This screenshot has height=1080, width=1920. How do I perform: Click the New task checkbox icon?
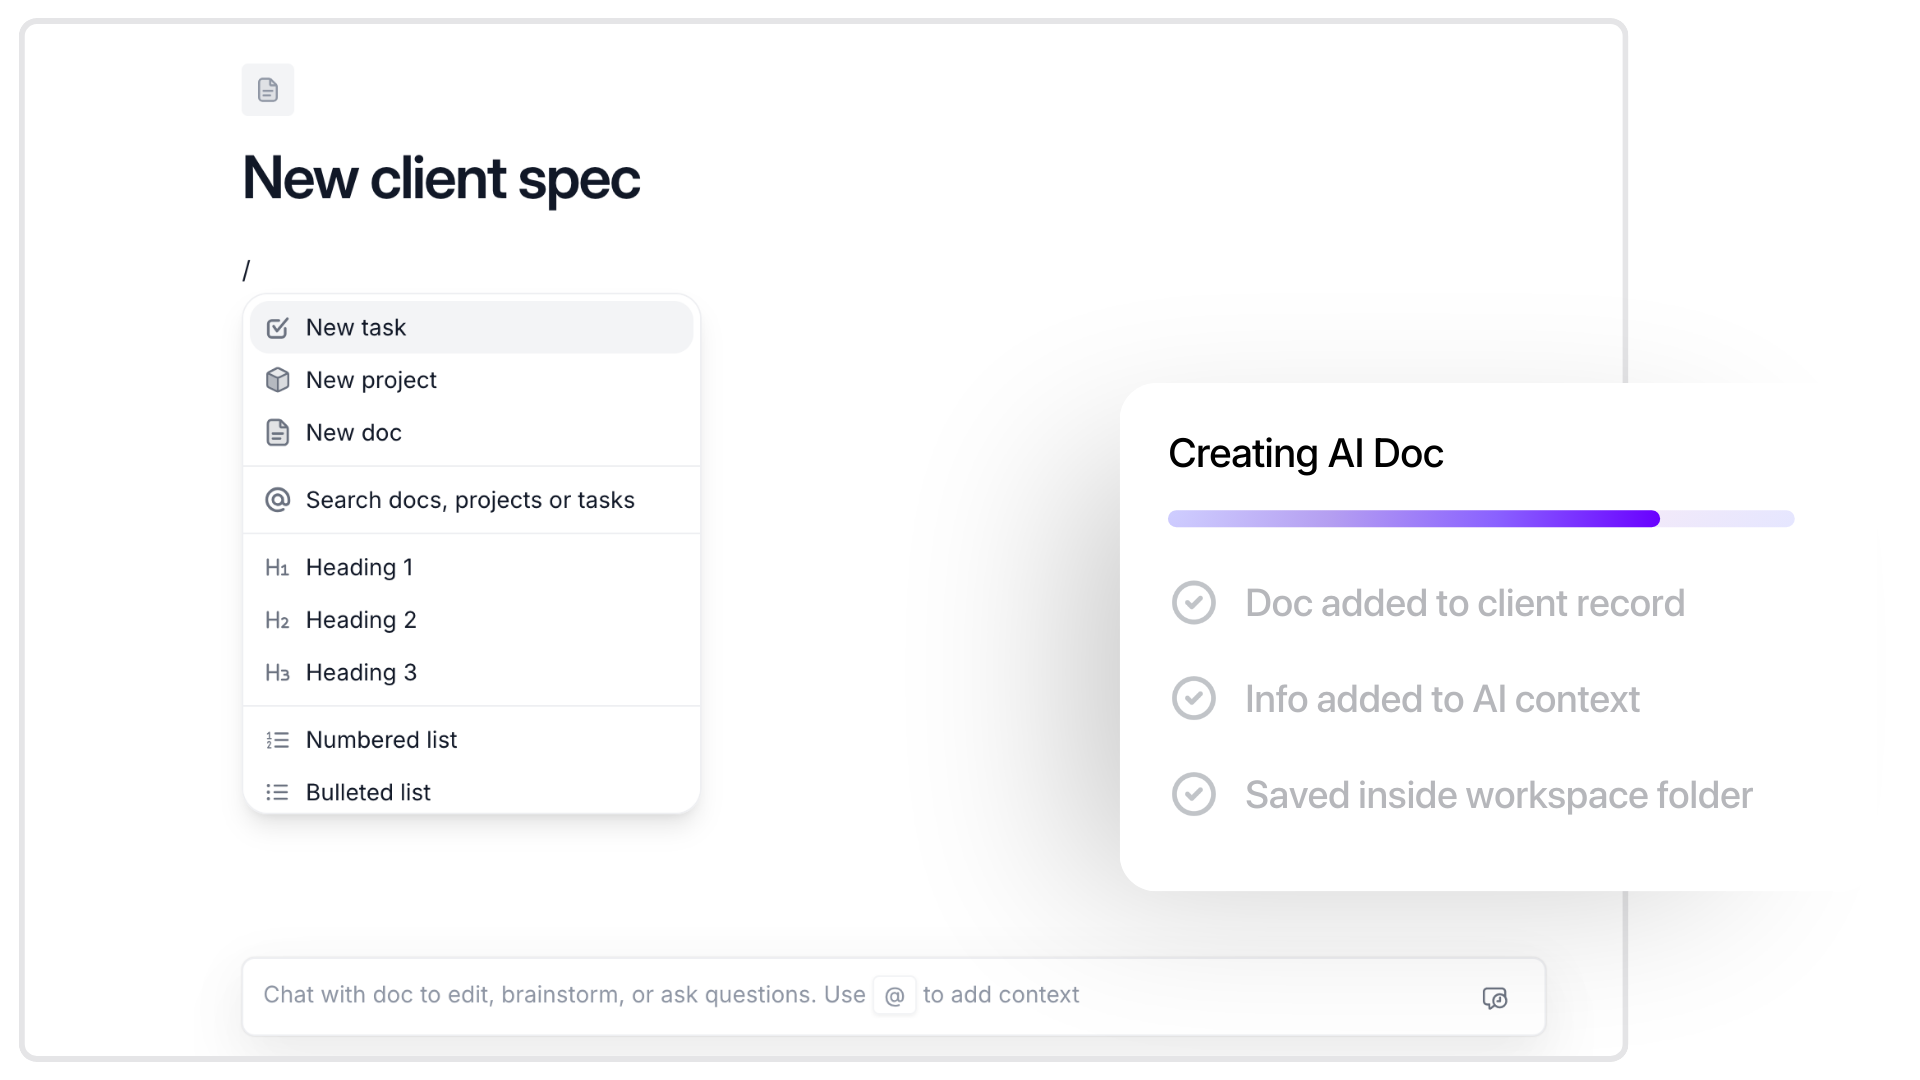click(277, 328)
